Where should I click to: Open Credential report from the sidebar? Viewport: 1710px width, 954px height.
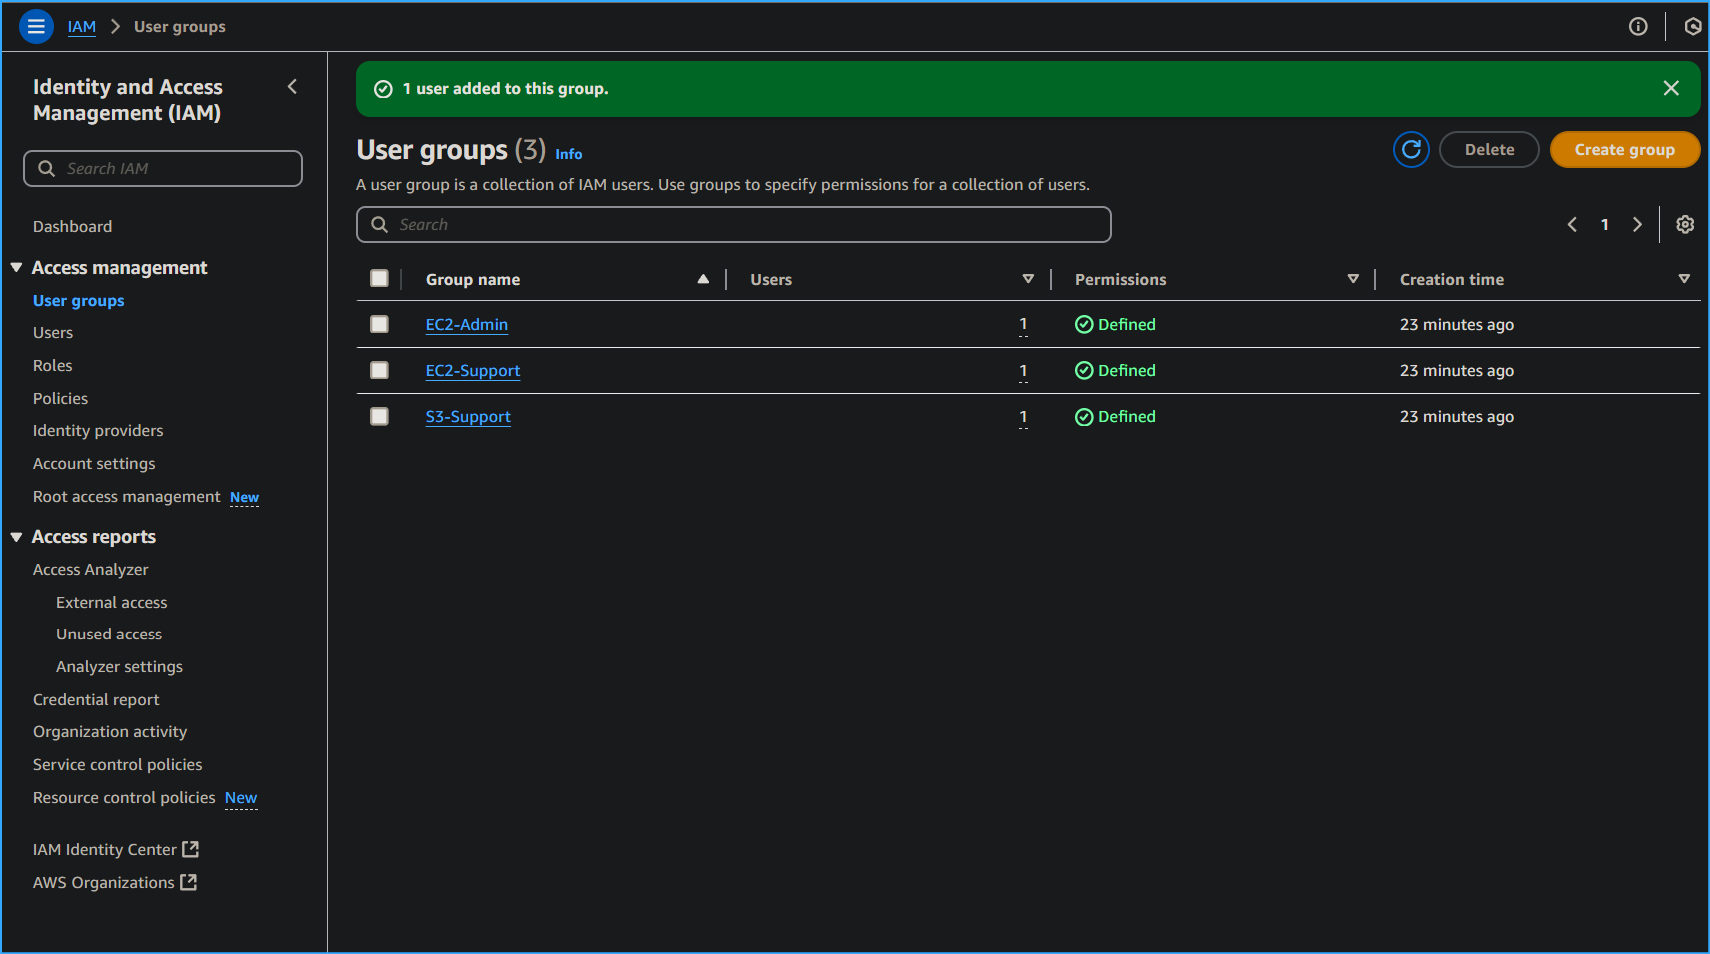pyautogui.click(x=96, y=699)
